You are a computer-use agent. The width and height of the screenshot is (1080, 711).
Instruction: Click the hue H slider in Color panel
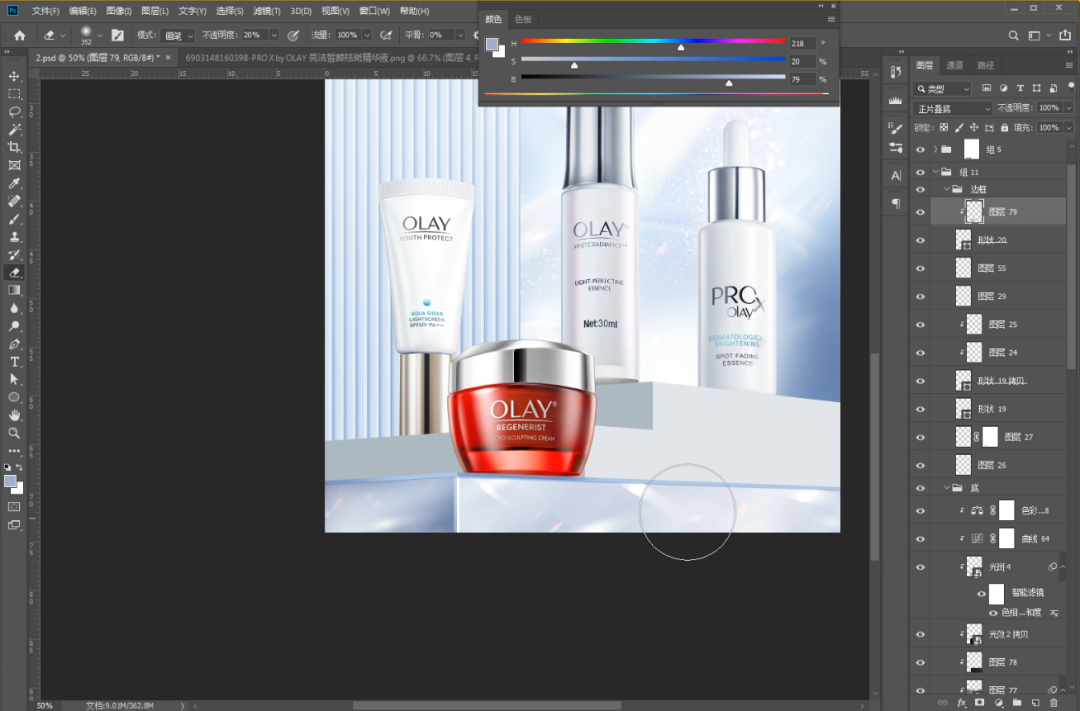click(x=653, y=43)
